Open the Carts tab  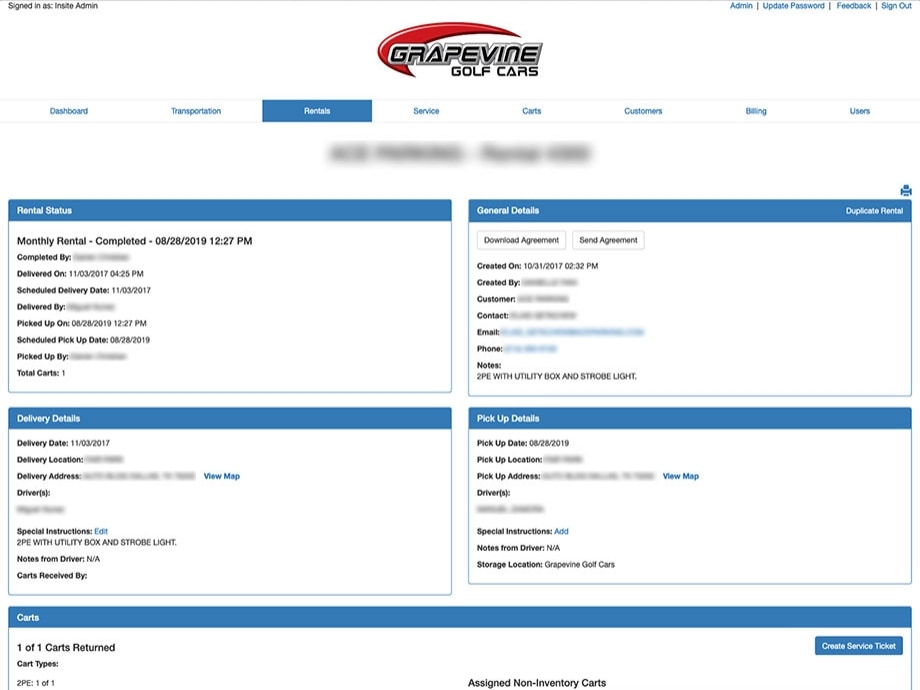532,111
